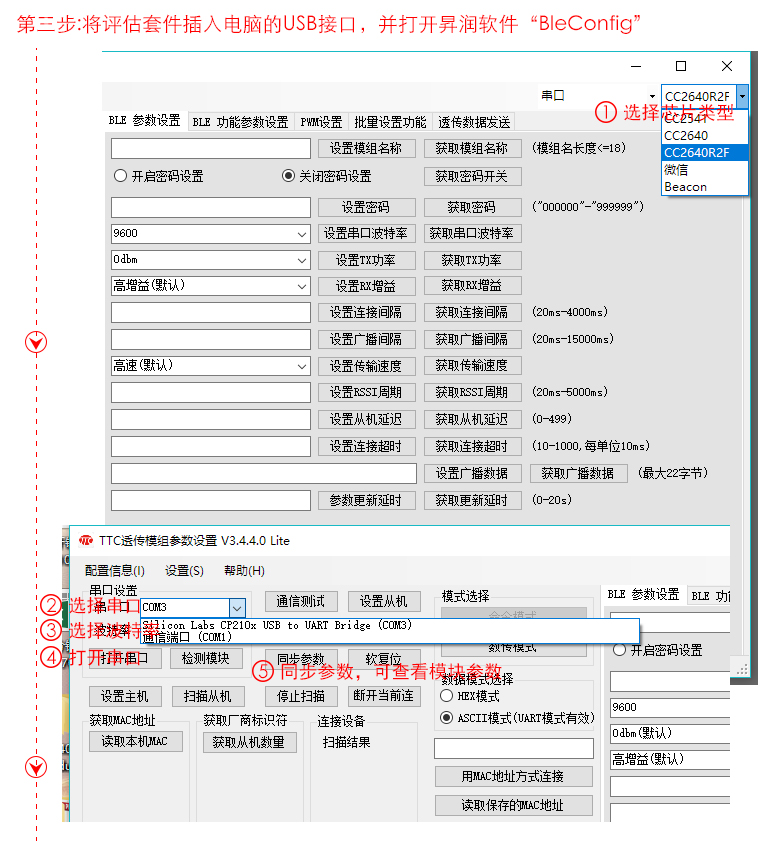The width and height of the screenshot is (780, 841).
Task: Click 读取本机MAC button
Action: (136, 742)
